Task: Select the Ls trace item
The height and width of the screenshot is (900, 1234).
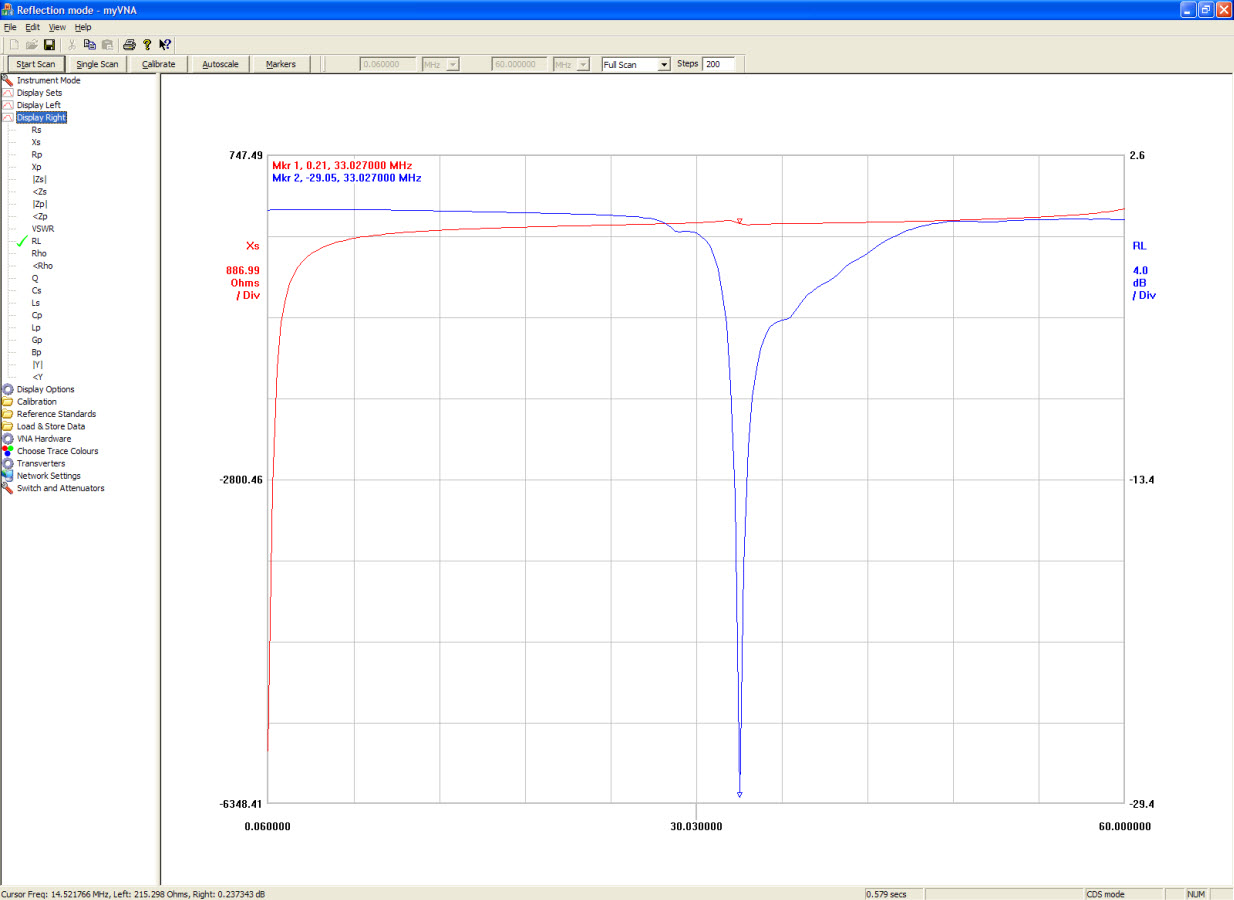Action: click(36, 303)
